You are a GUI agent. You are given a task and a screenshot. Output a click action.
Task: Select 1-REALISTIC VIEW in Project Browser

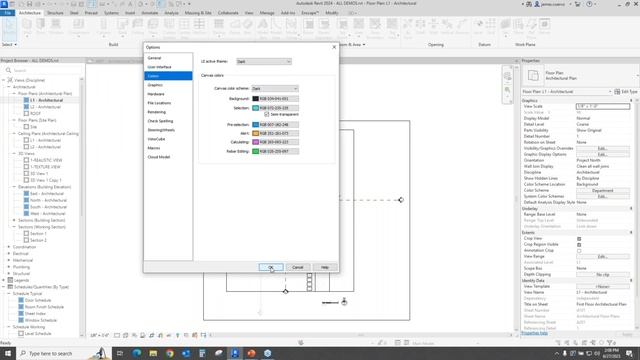point(46,160)
